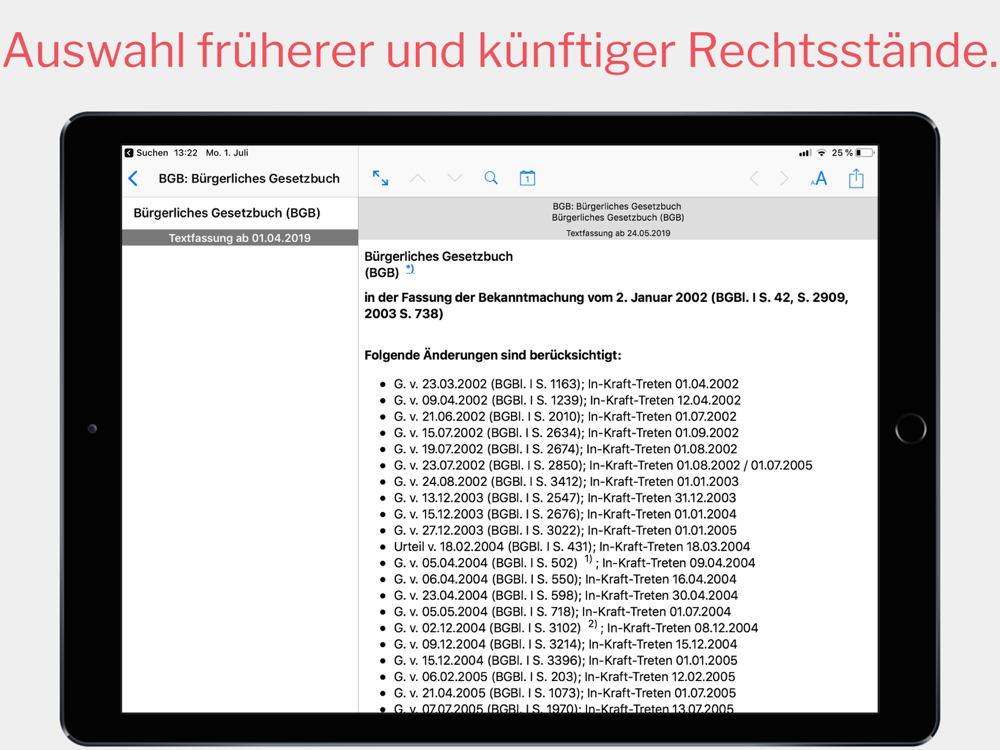Jump to previous section with up chevron
Screen dimensions: 1000x750
[x=418, y=178]
